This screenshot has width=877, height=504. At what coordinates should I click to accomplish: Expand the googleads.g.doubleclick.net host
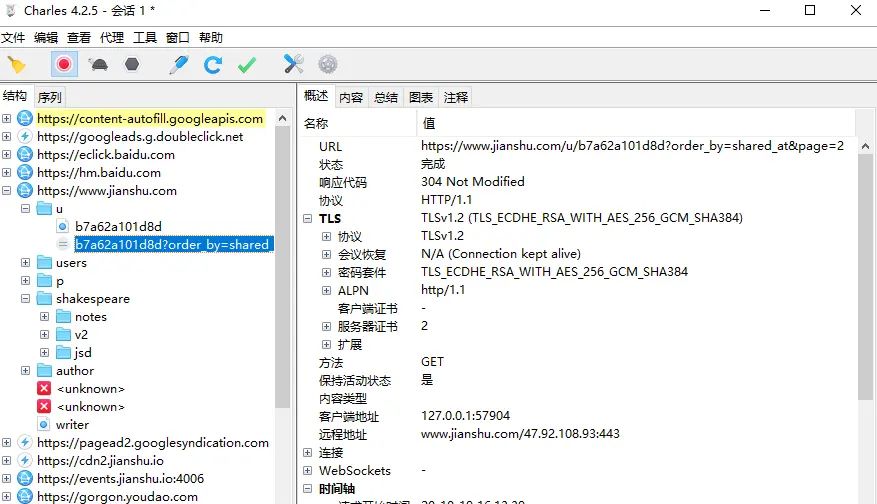tap(7, 136)
